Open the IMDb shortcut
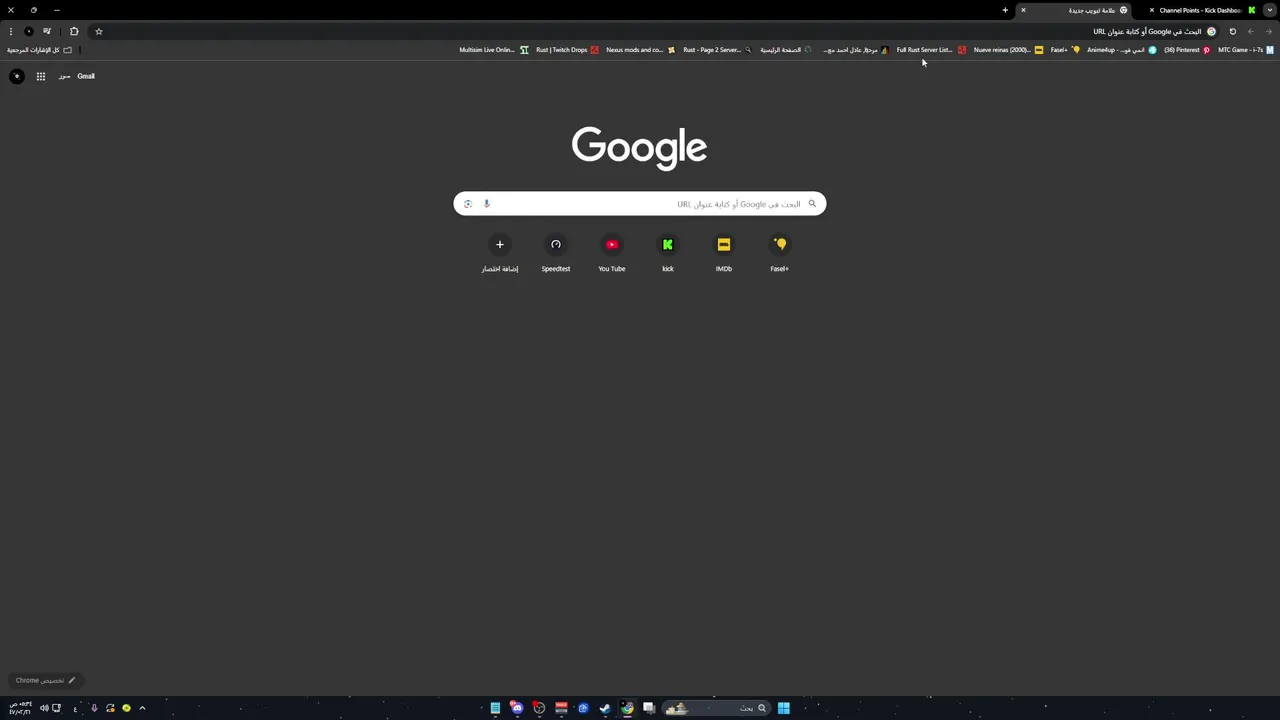The width and height of the screenshot is (1280, 720). point(724,253)
